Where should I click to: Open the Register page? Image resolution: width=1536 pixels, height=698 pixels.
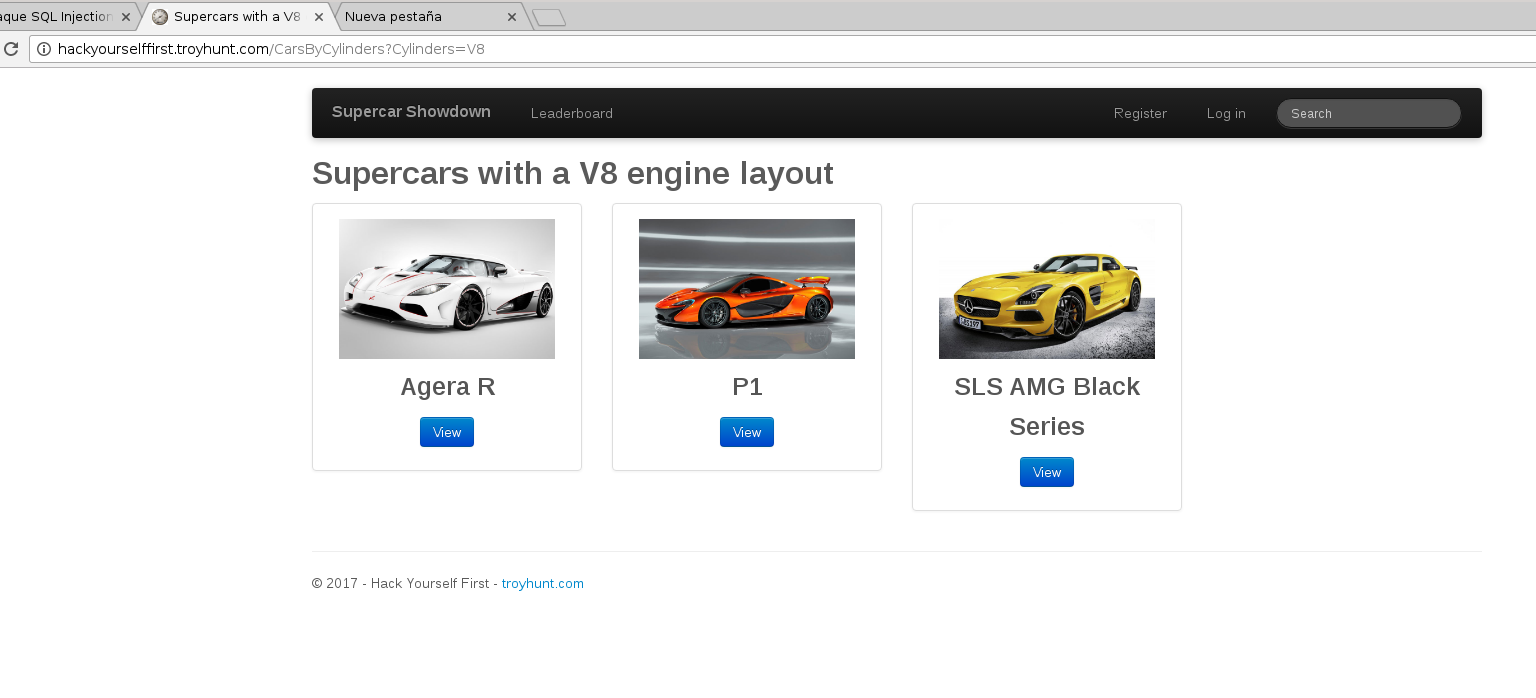(1140, 114)
